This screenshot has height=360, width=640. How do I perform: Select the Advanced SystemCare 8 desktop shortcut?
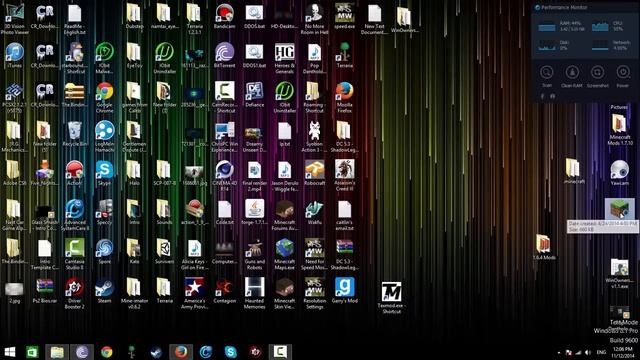[x=75, y=215]
